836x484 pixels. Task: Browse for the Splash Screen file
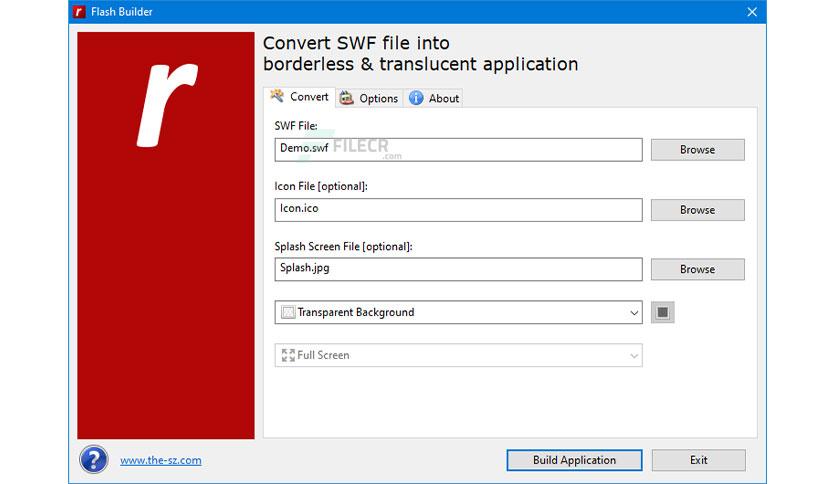click(697, 269)
